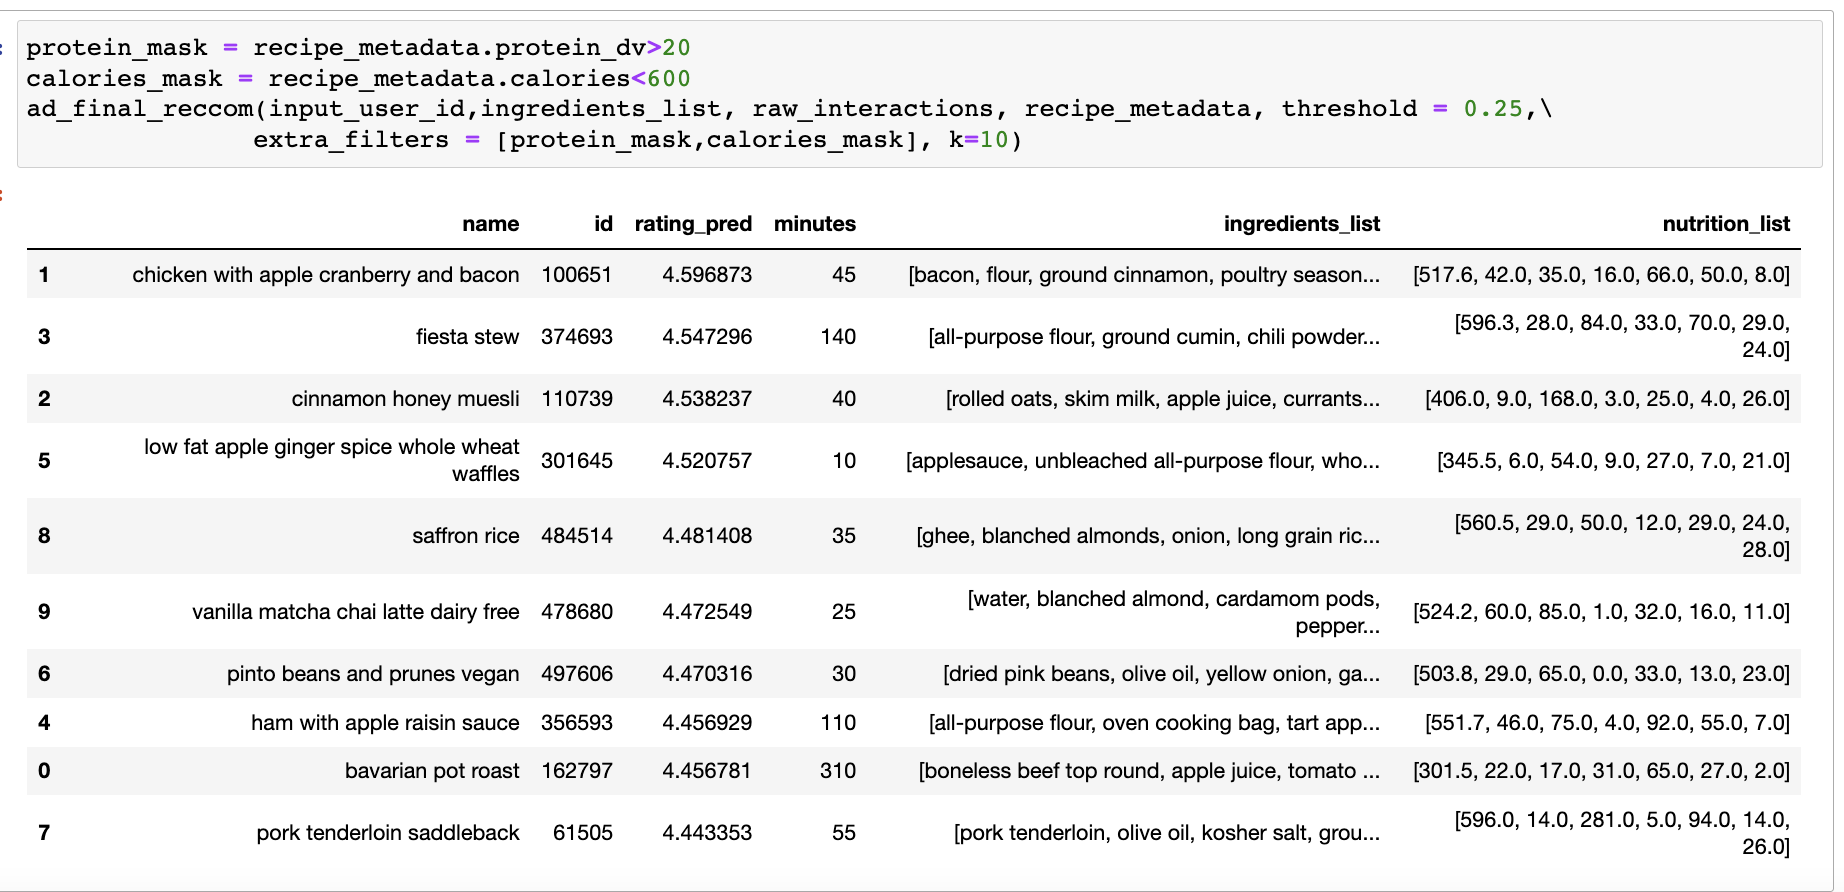The width and height of the screenshot is (1844, 892).
Task: Select the 'bavarian pot roast' cell
Action: (432, 771)
